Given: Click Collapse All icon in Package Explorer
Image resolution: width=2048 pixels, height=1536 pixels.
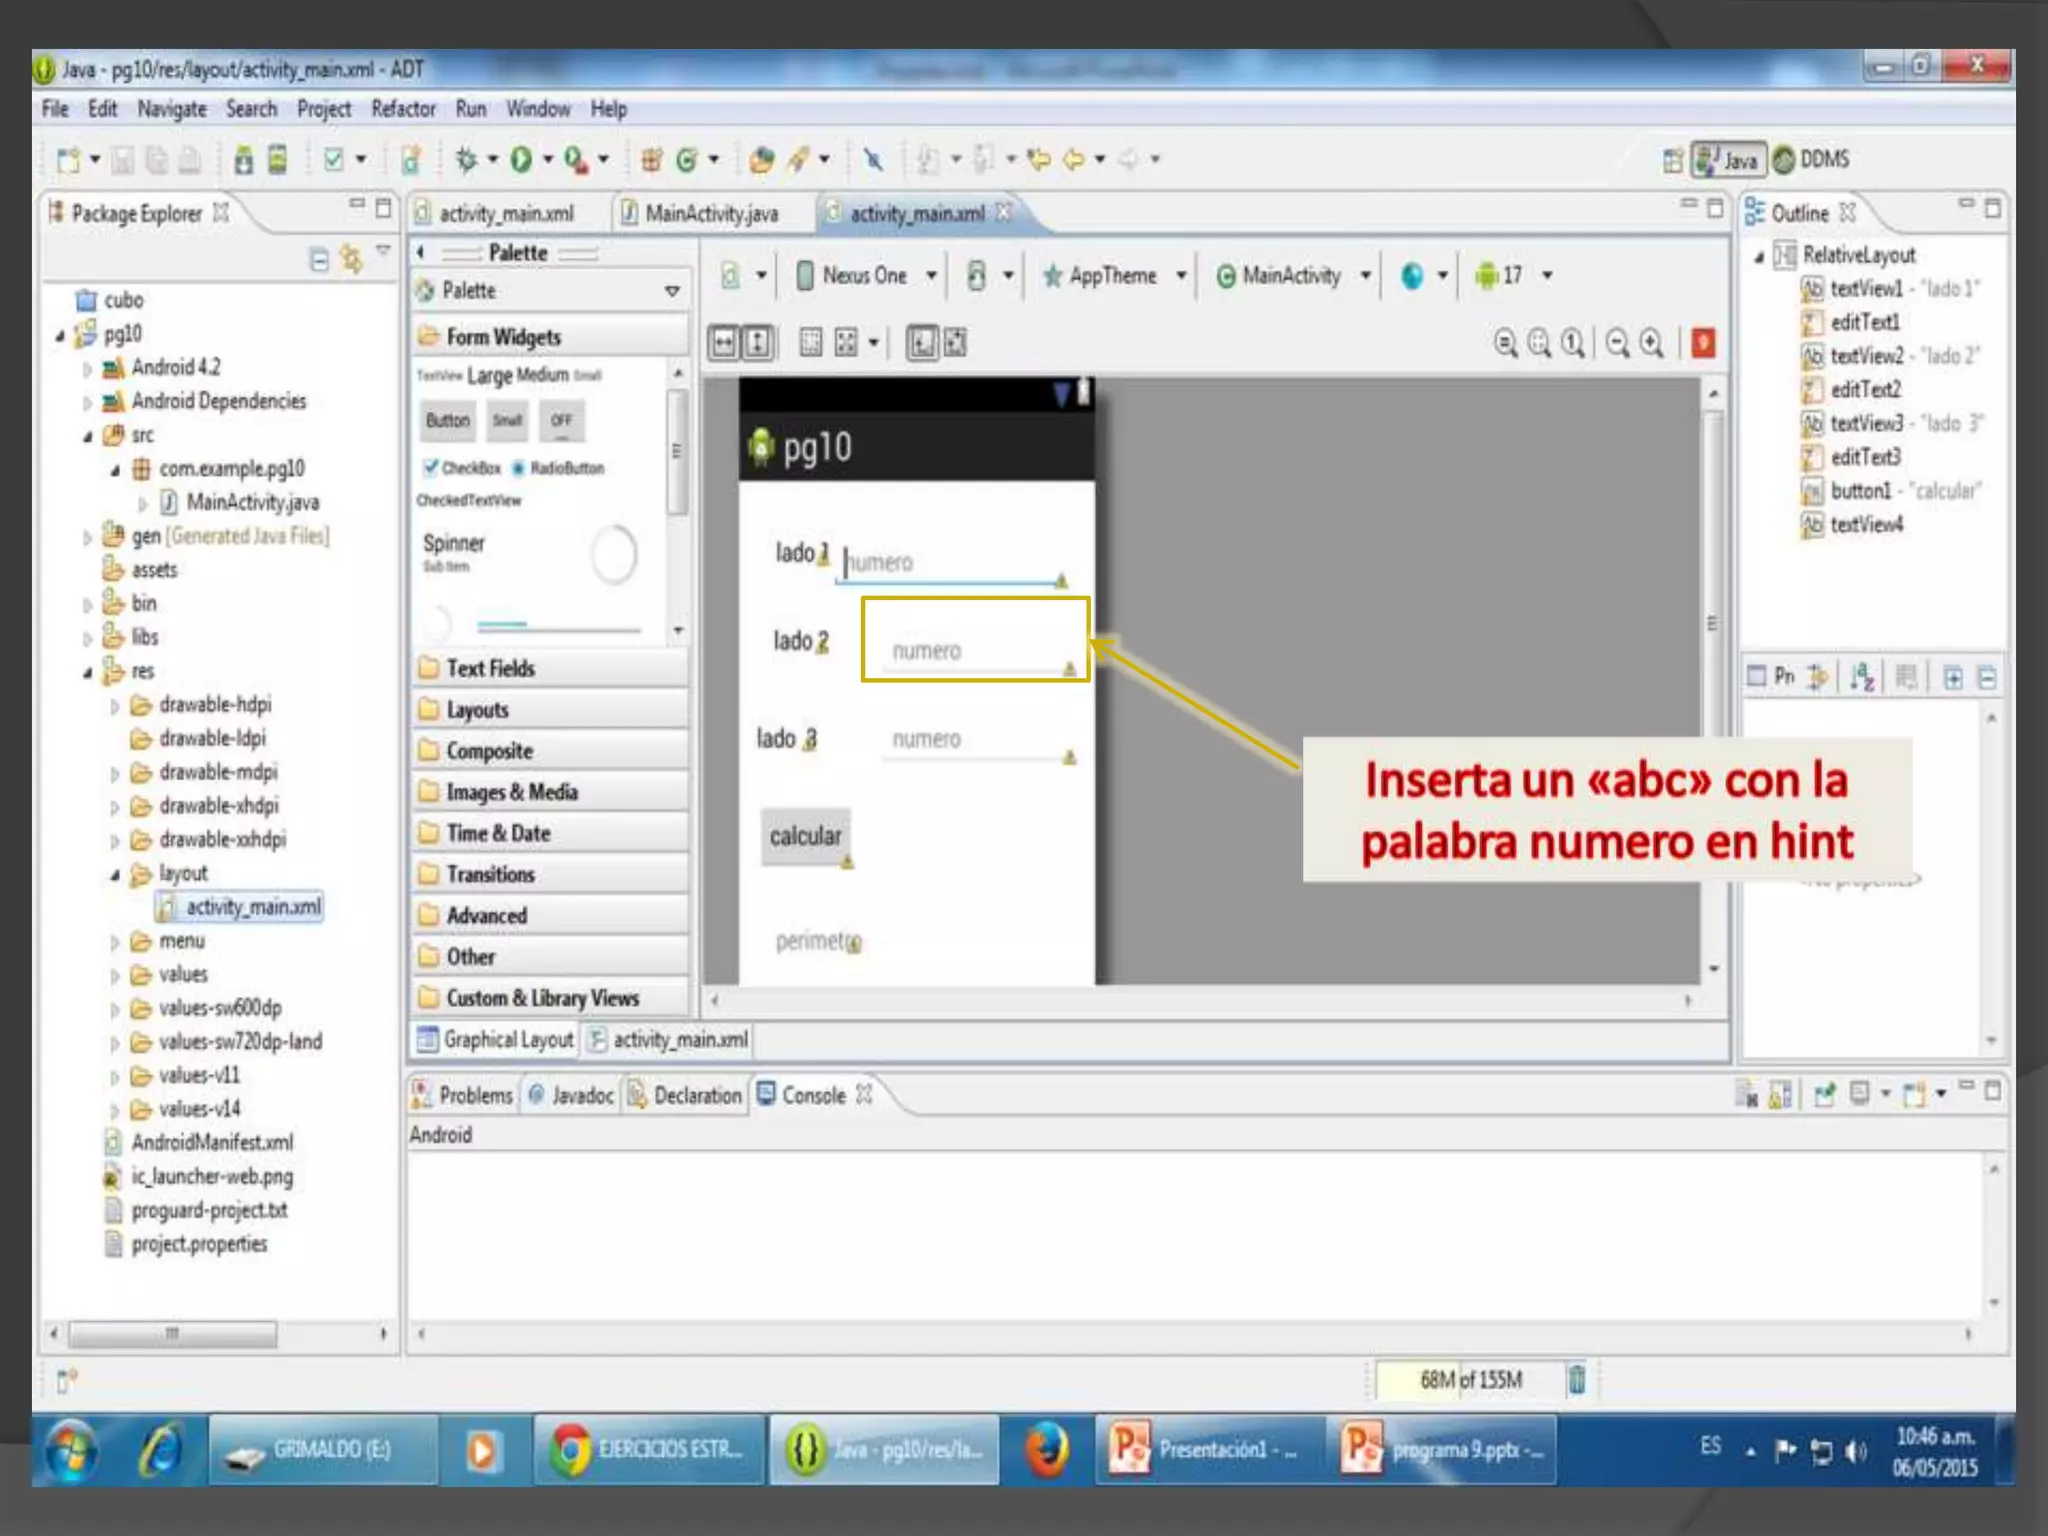Looking at the screenshot, I should coord(319,260).
